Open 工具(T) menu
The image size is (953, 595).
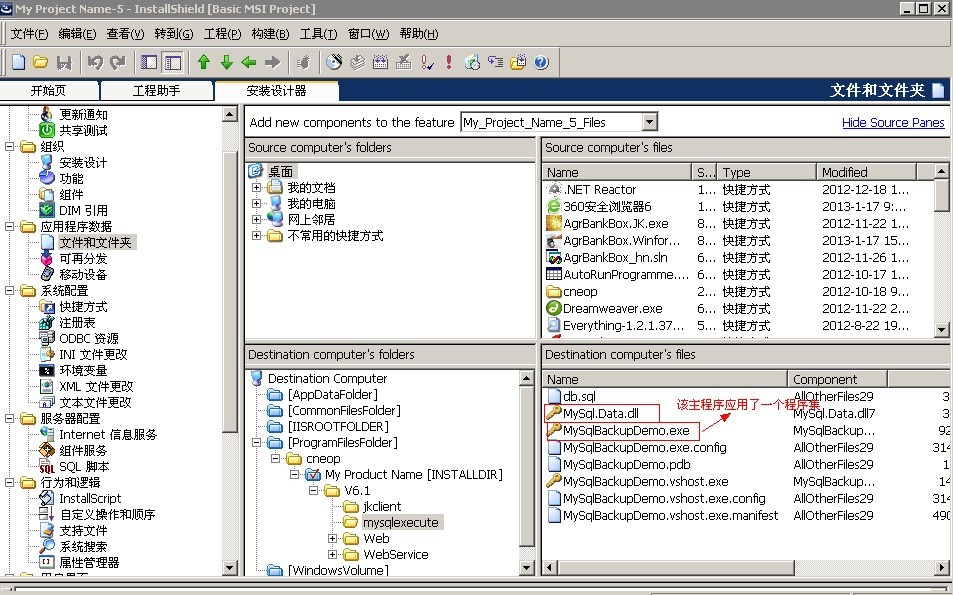pos(318,34)
